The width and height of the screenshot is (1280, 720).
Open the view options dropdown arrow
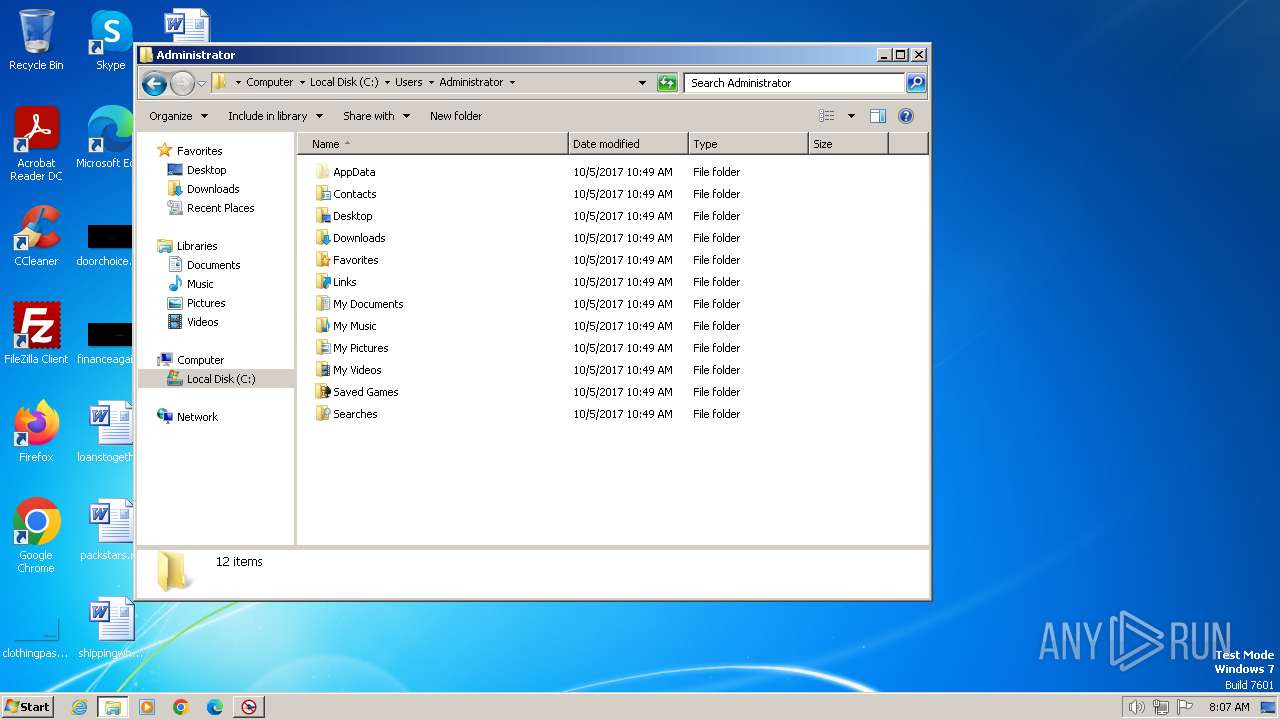851,116
